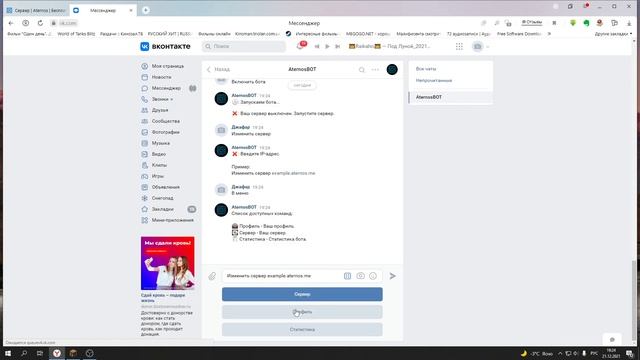Search within the AternosBOT chat

361,70
